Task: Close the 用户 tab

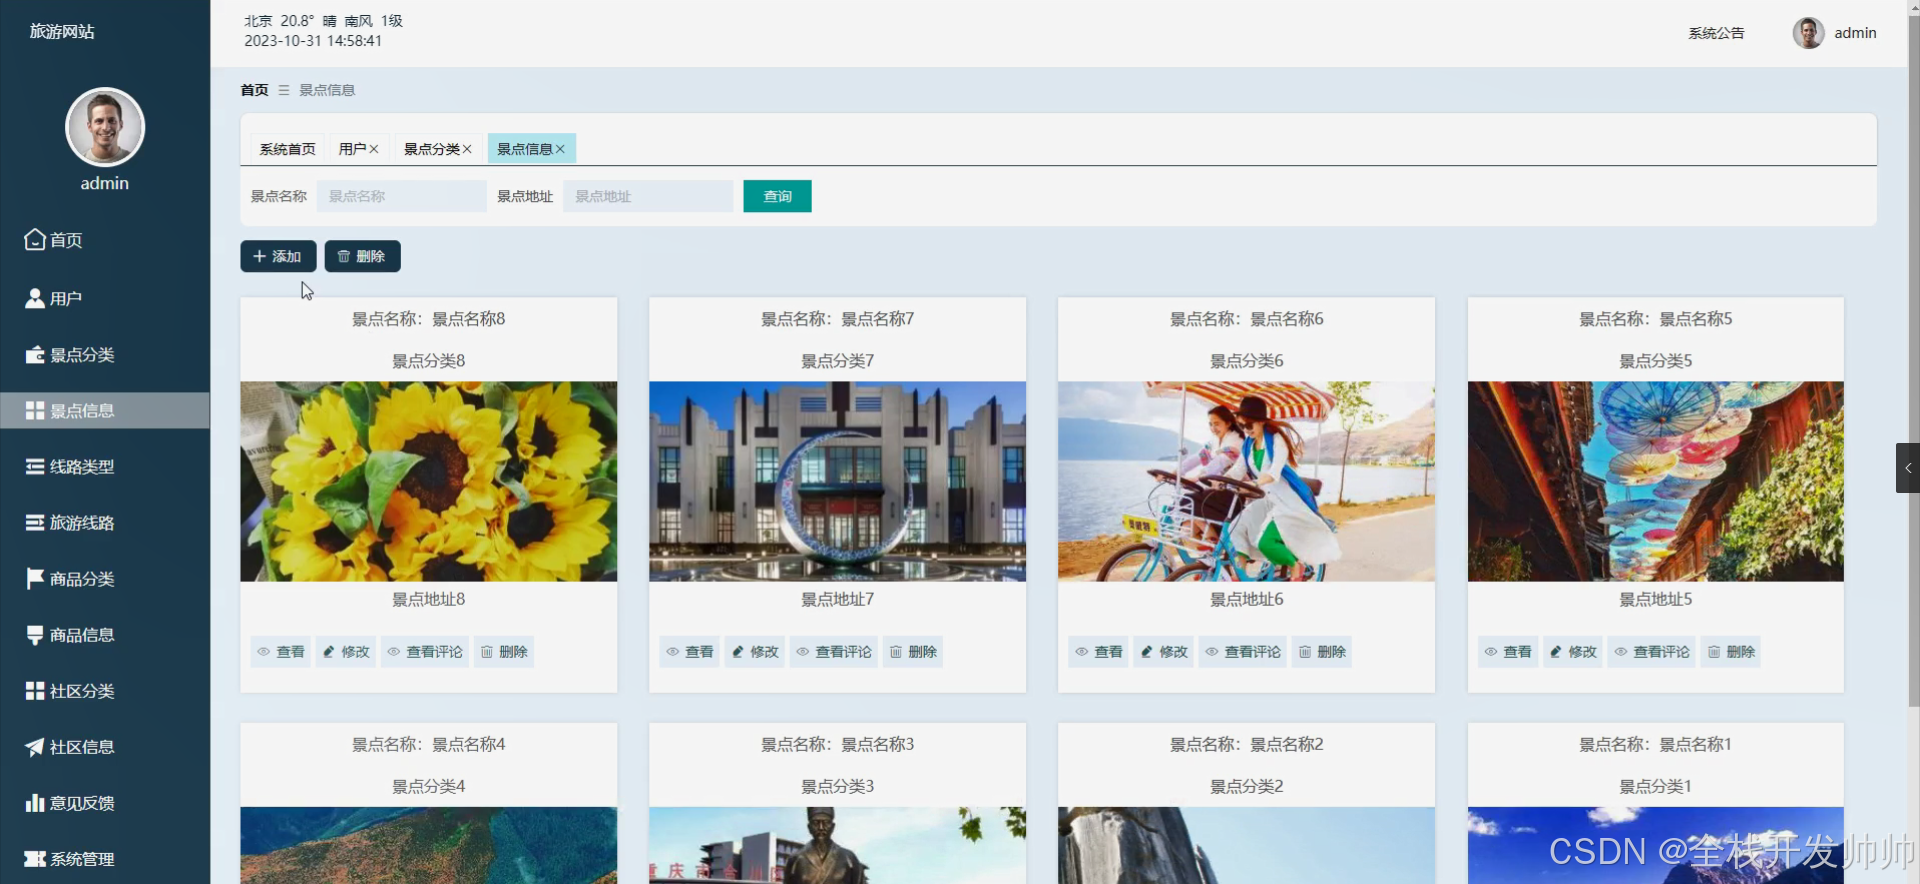Action: tap(374, 149)
